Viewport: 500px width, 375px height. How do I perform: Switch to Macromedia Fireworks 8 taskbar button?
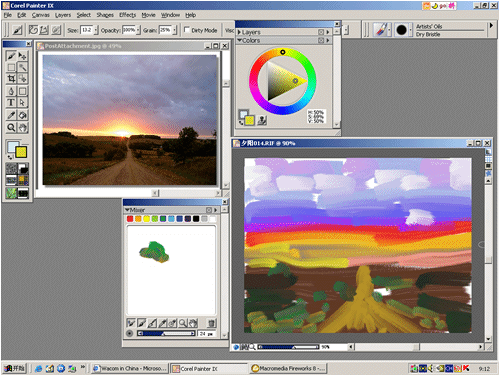point(288,368)
